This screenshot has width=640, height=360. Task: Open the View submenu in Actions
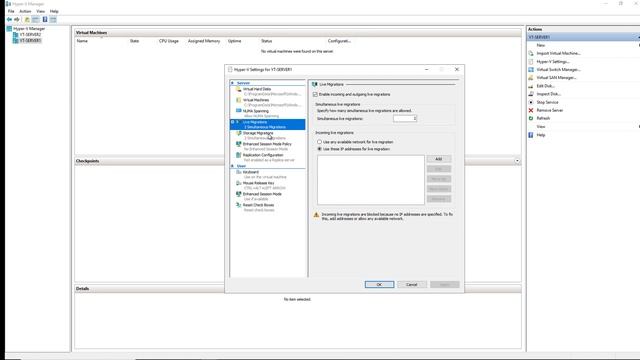541,127
